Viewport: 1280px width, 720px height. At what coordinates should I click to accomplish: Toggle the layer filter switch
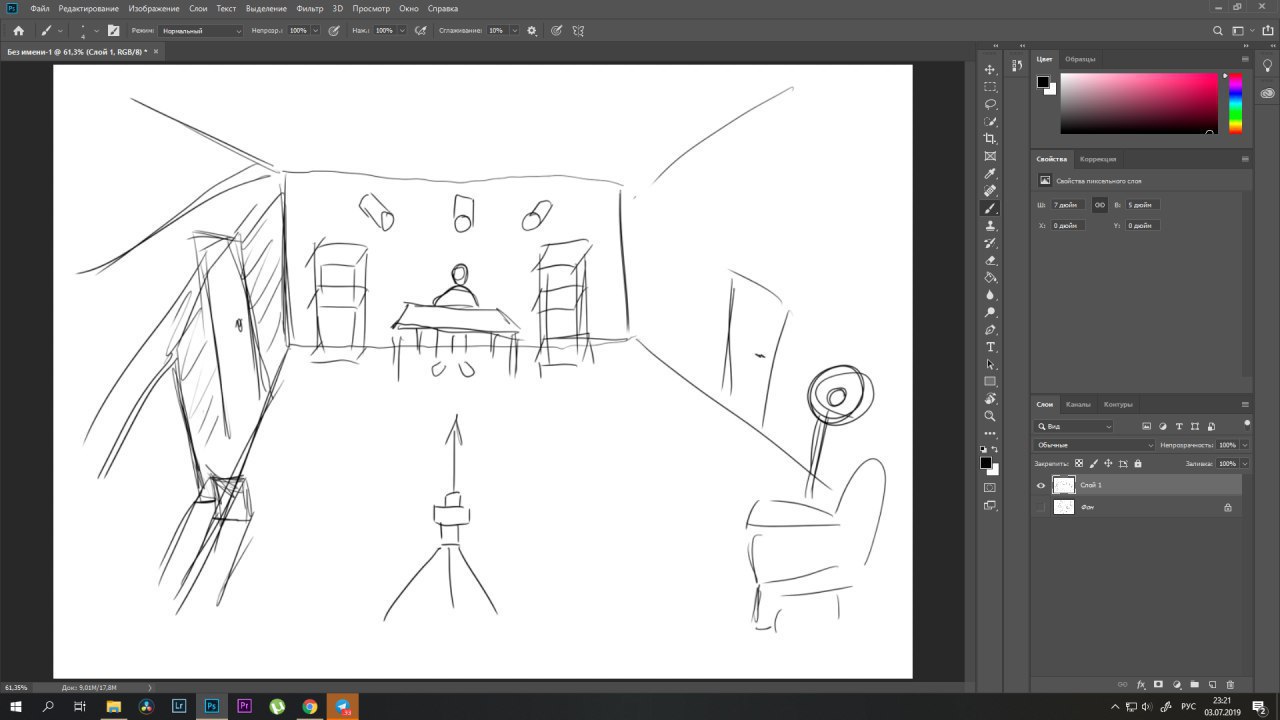click(x=1247, y=424)
